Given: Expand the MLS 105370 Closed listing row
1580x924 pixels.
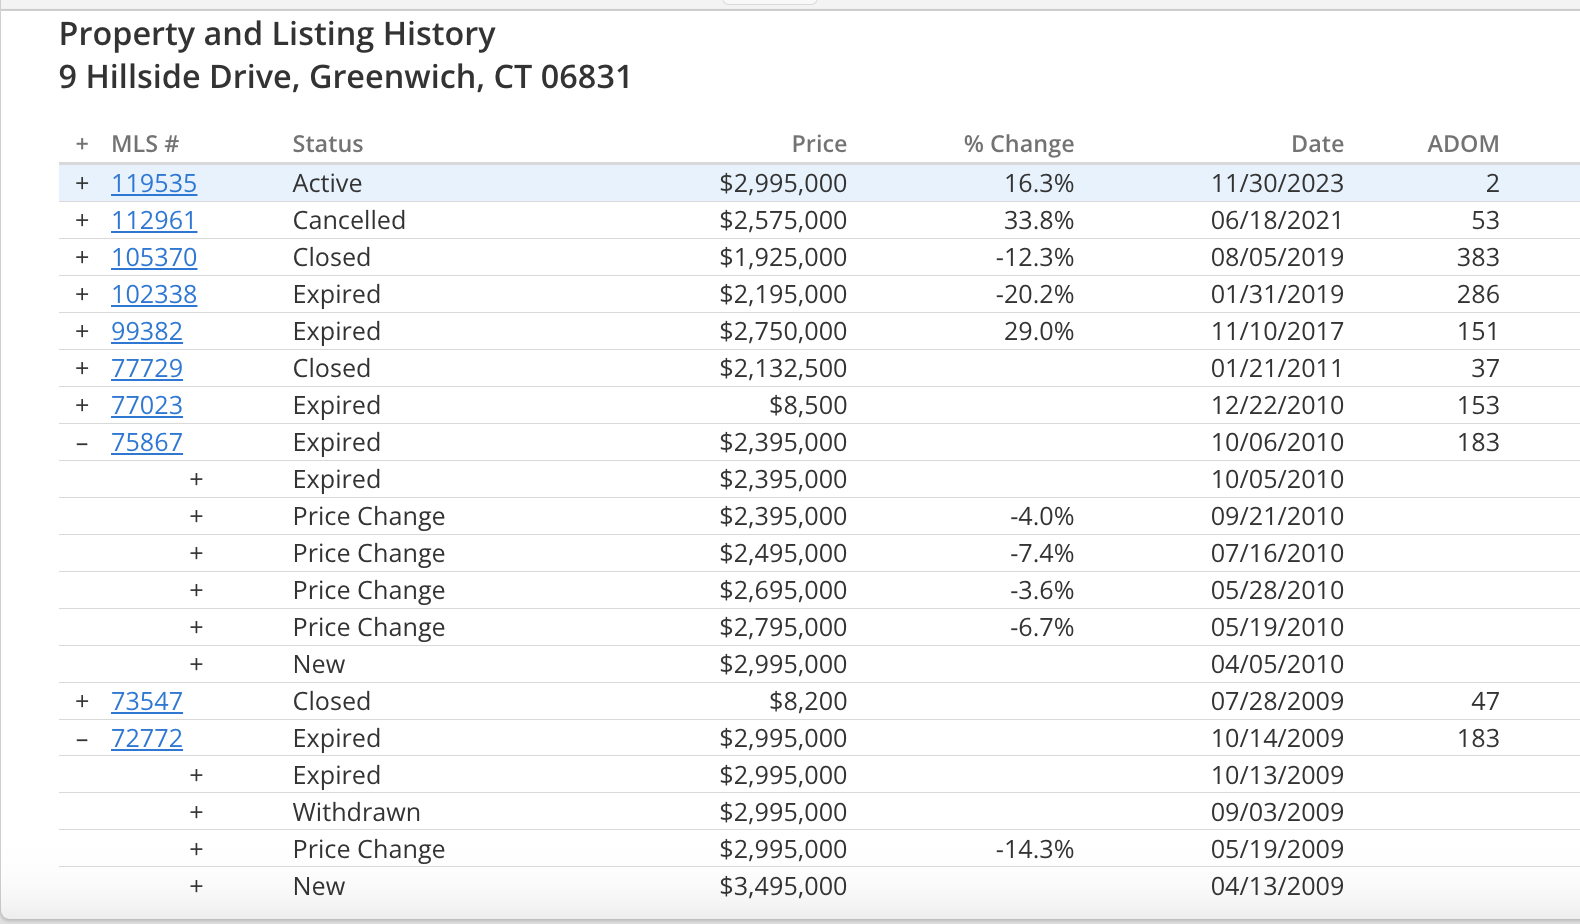Looking at the screenshot, I should 82,257.
